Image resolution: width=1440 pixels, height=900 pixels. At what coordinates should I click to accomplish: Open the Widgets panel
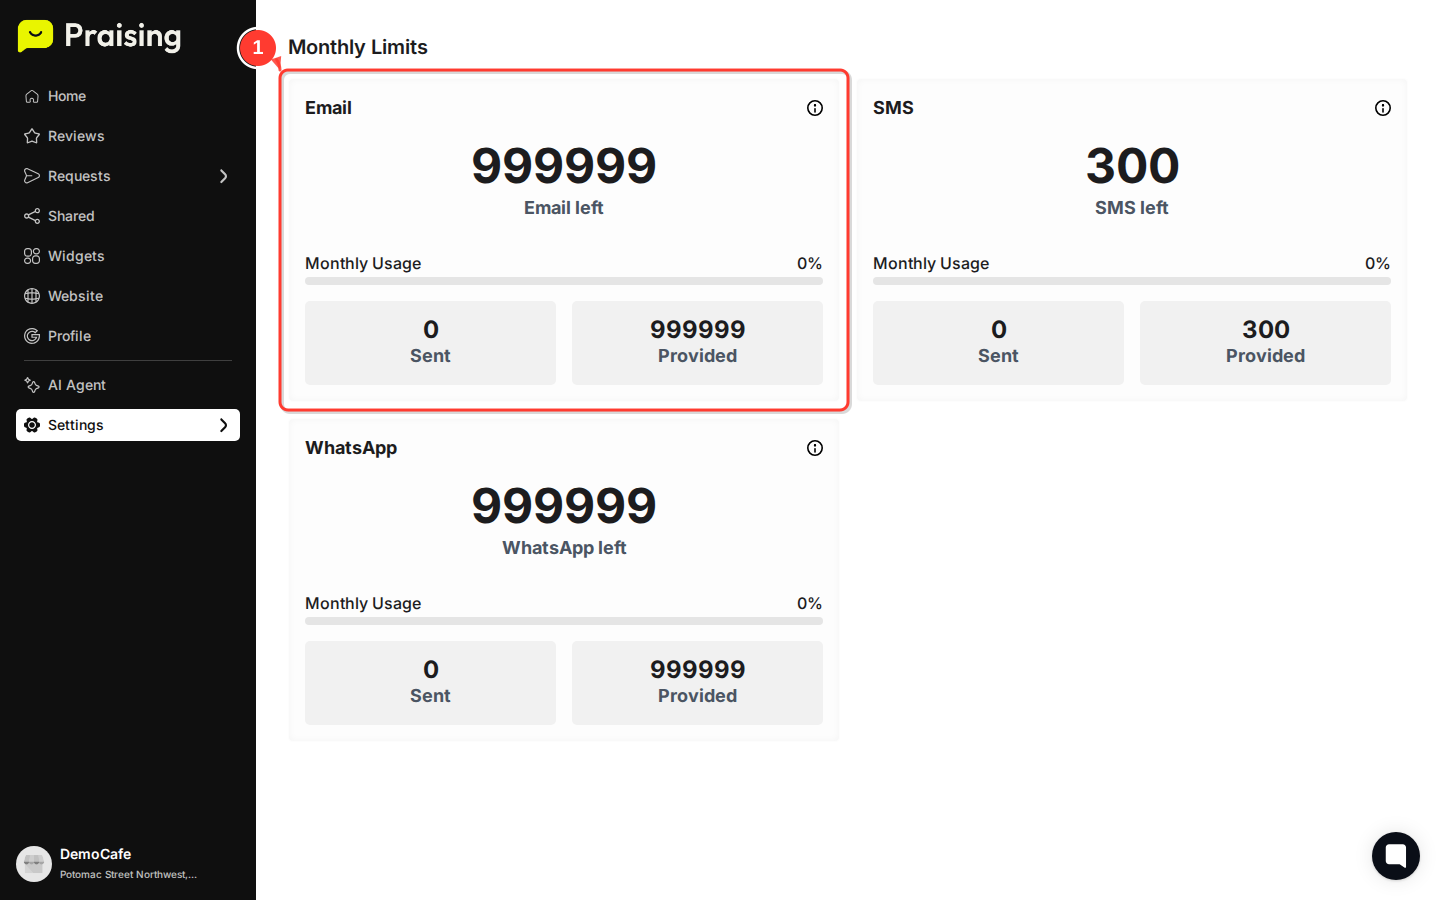pyautogui.click(x=33, y=256)
